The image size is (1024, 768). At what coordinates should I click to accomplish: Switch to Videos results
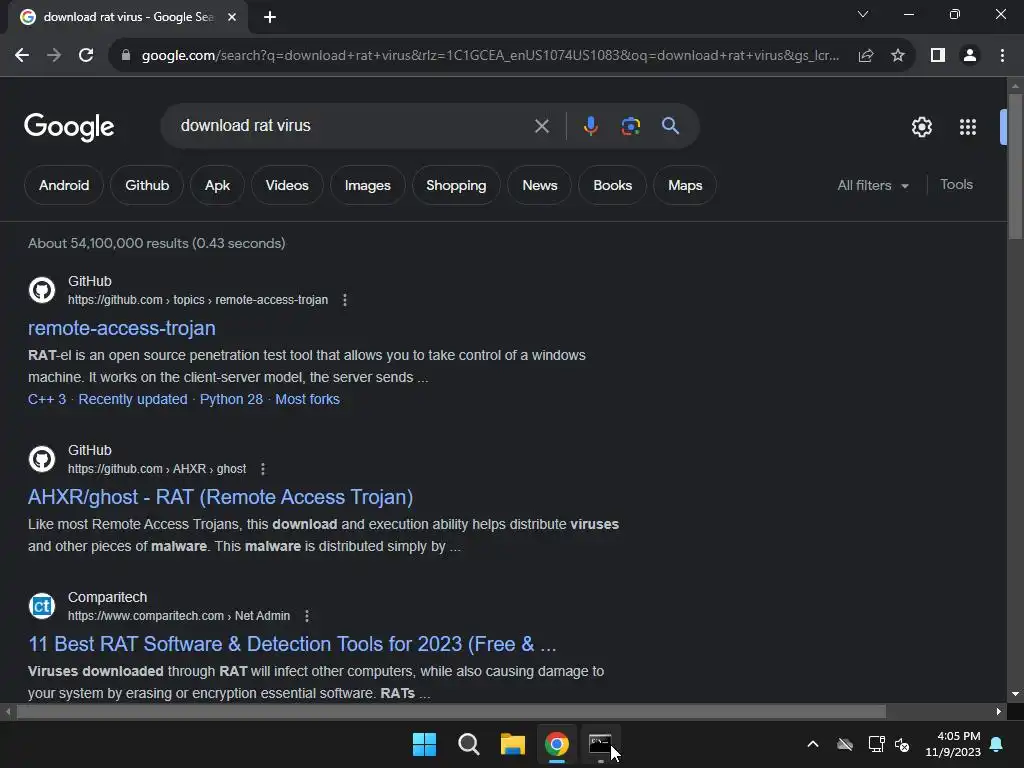click(x=287, y=185)
